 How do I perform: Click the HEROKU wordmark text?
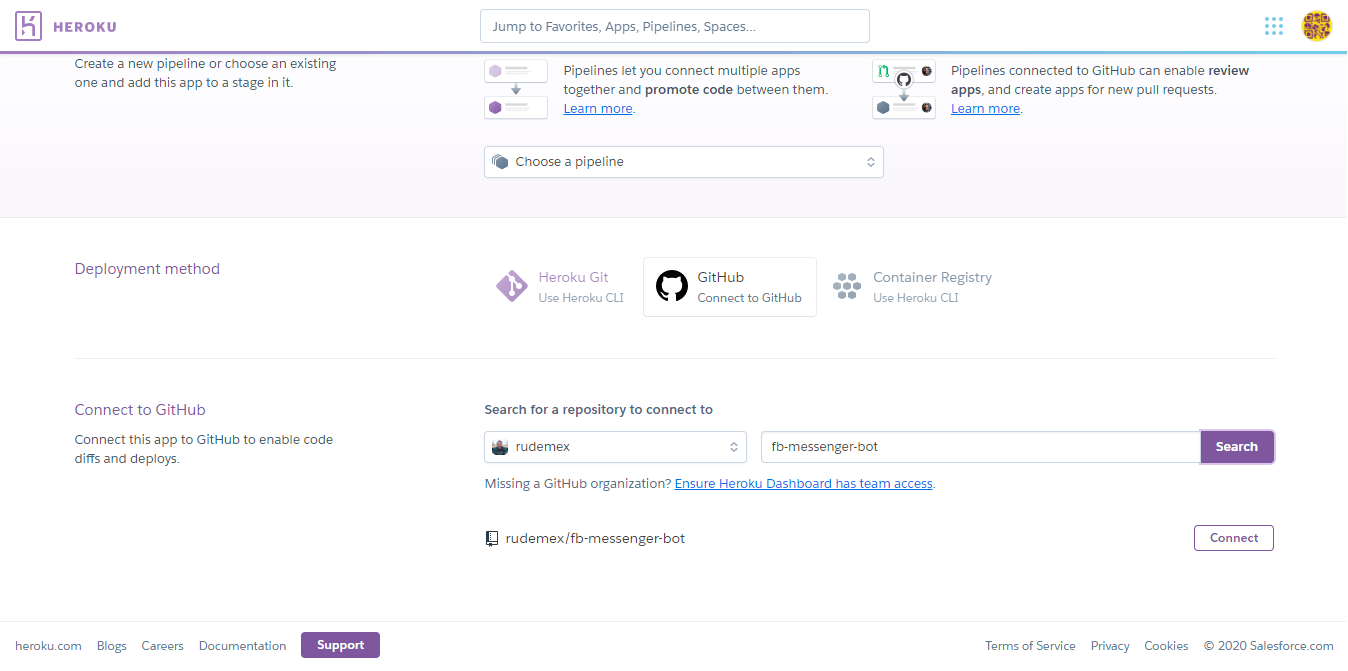tap(85, 27)
